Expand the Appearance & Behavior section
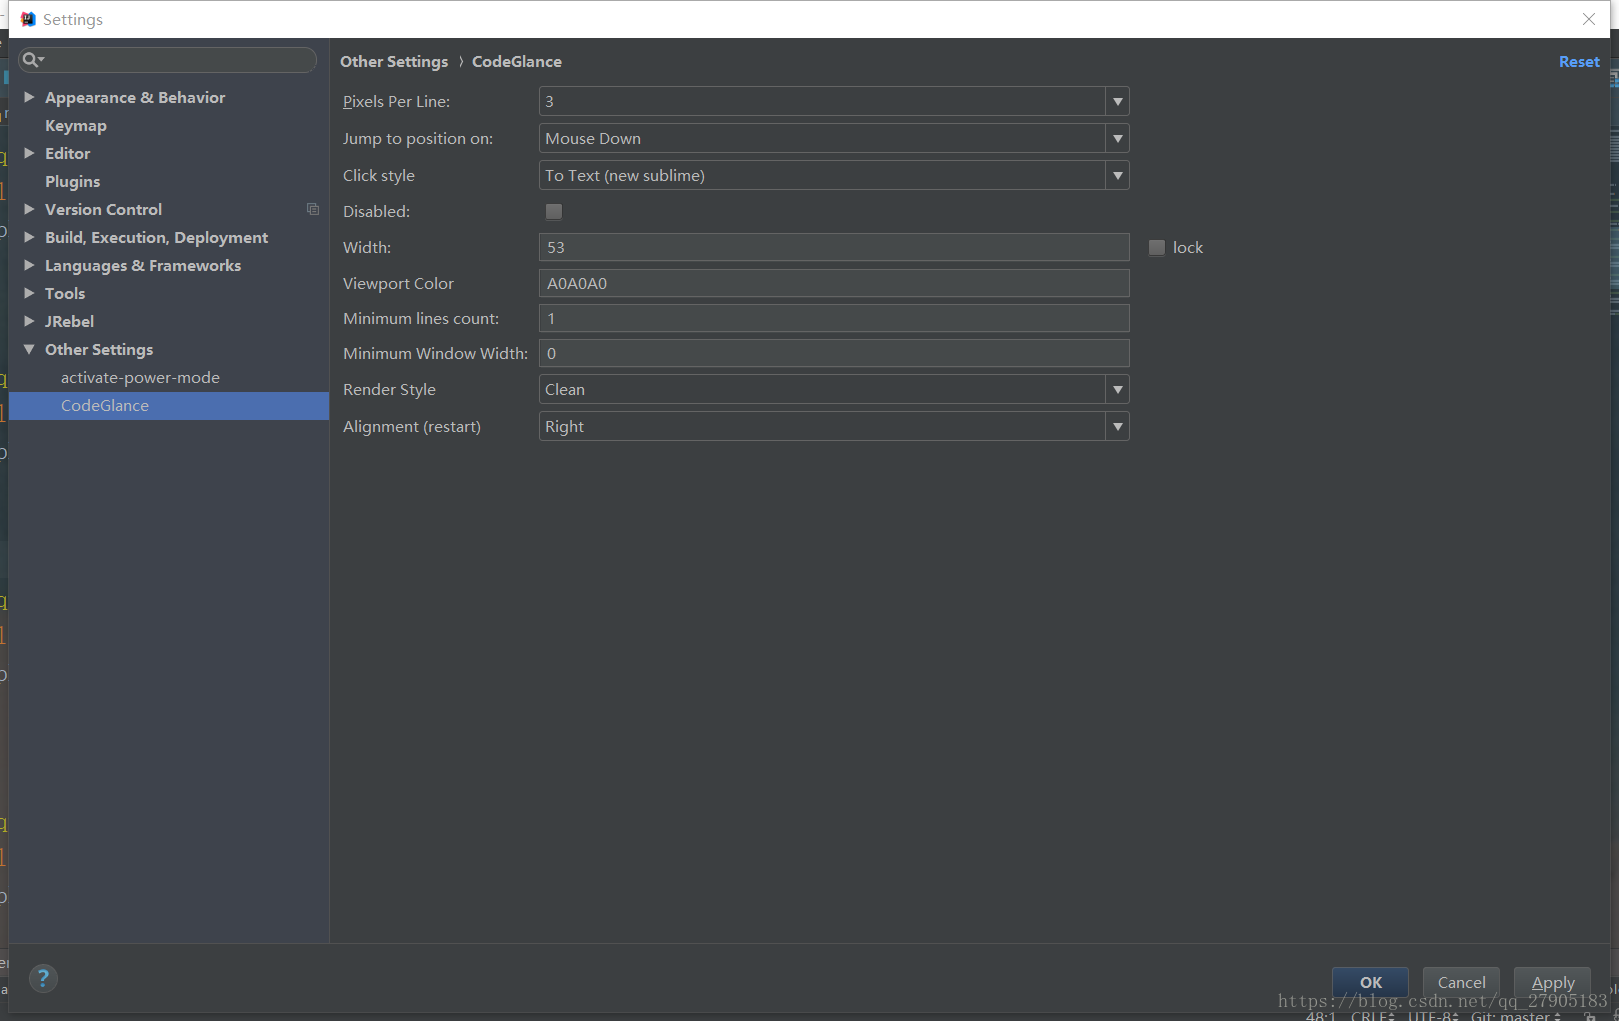The height and width of the screenshot is (1021, 1619). (29, 97)
